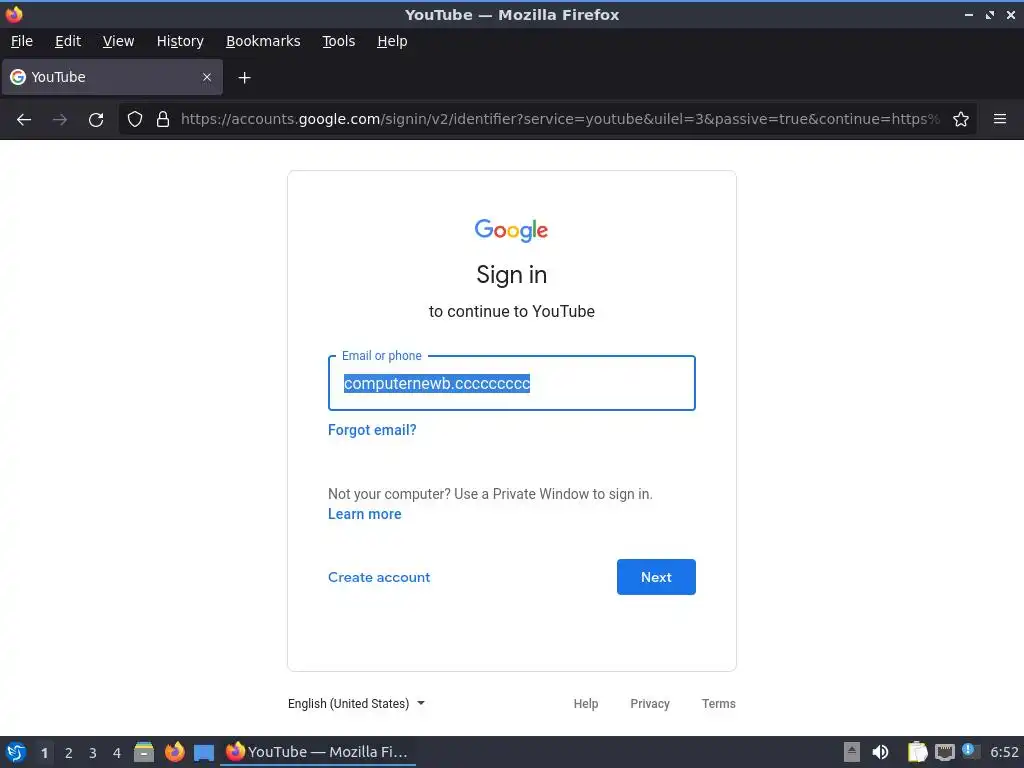Show site security padlock info
Image resolution: width=1024 pixels, height=768 pixels.
[163, 119]
